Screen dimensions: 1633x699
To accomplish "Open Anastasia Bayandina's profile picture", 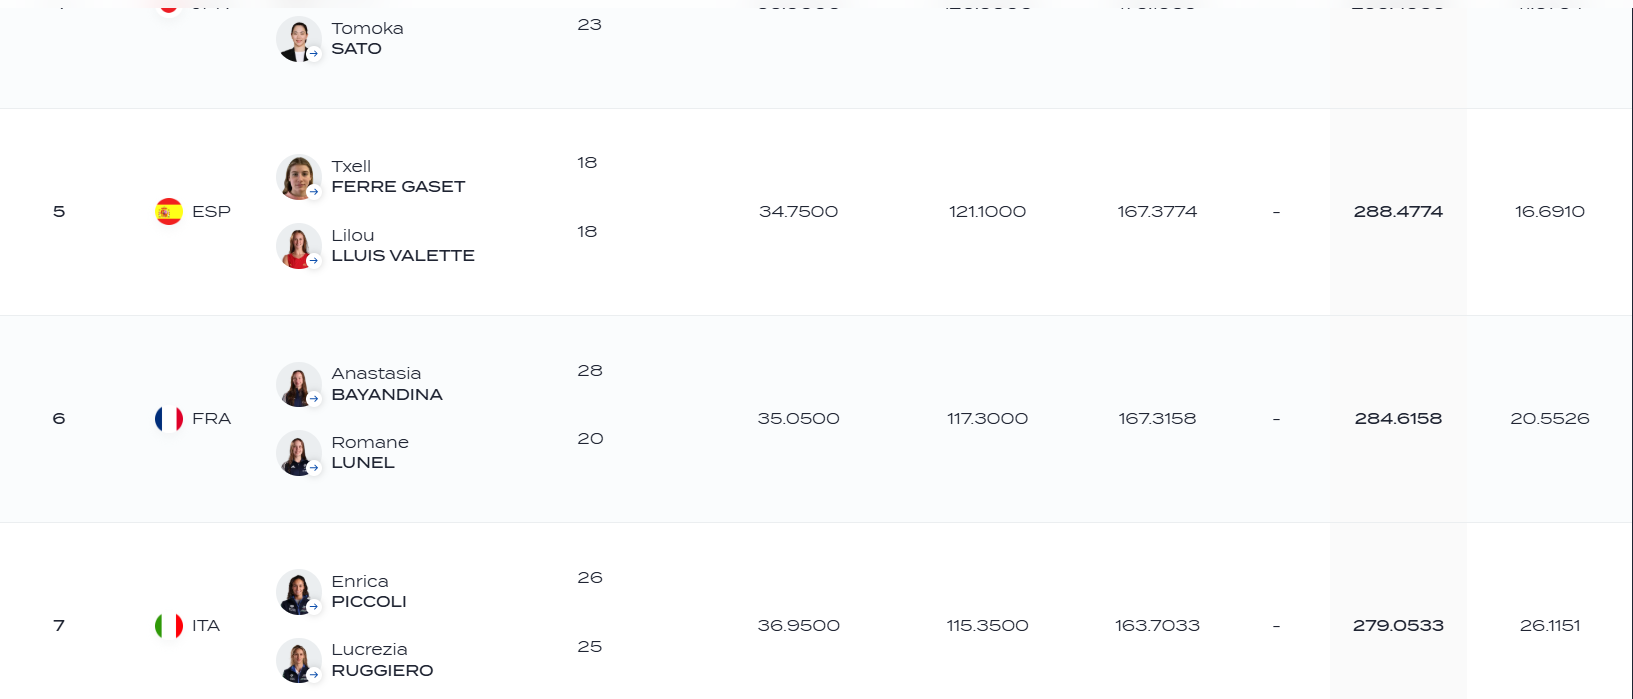I will click(298, 384).
